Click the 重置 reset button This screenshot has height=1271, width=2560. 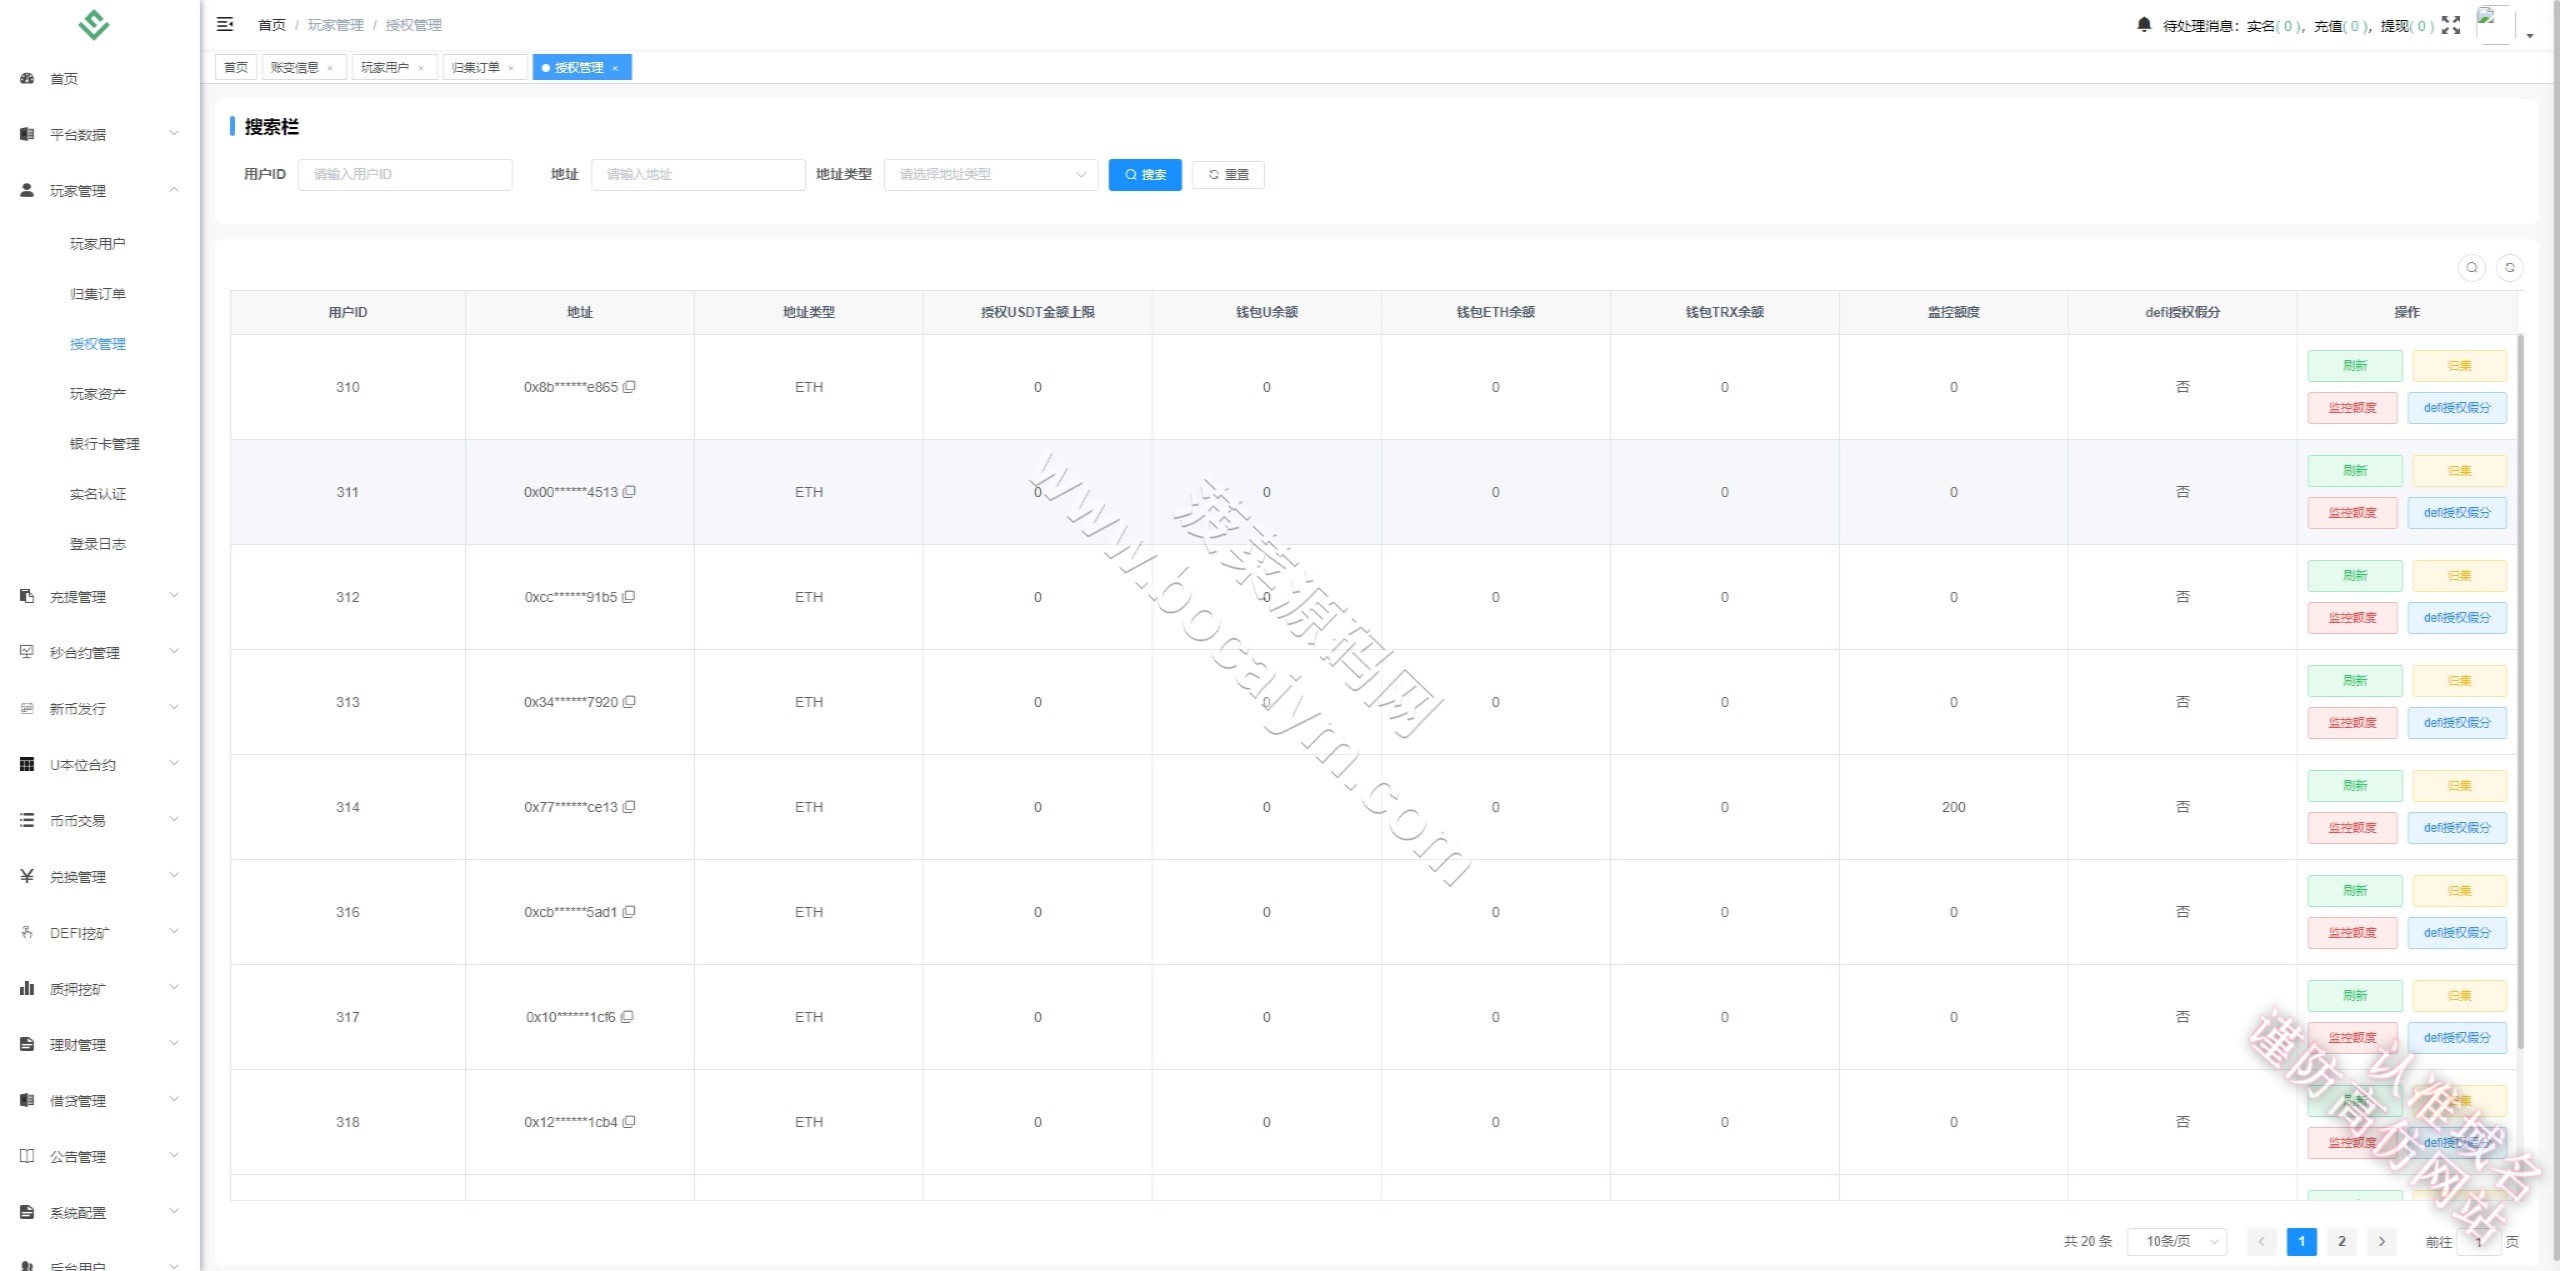pyautogui.click(x=1228, y=174)
